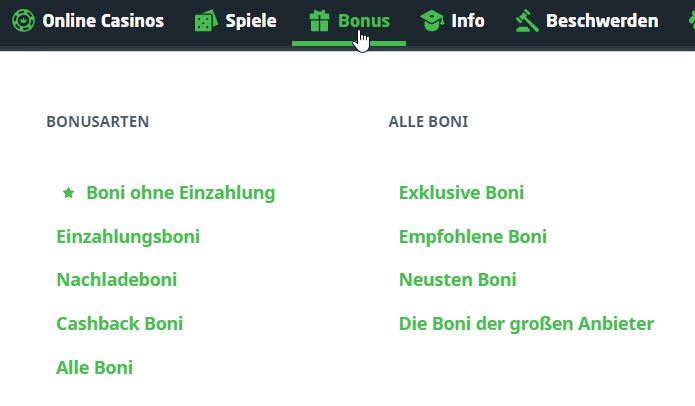Click the casino chip icon beside Online Casinos

click(23, 20)
